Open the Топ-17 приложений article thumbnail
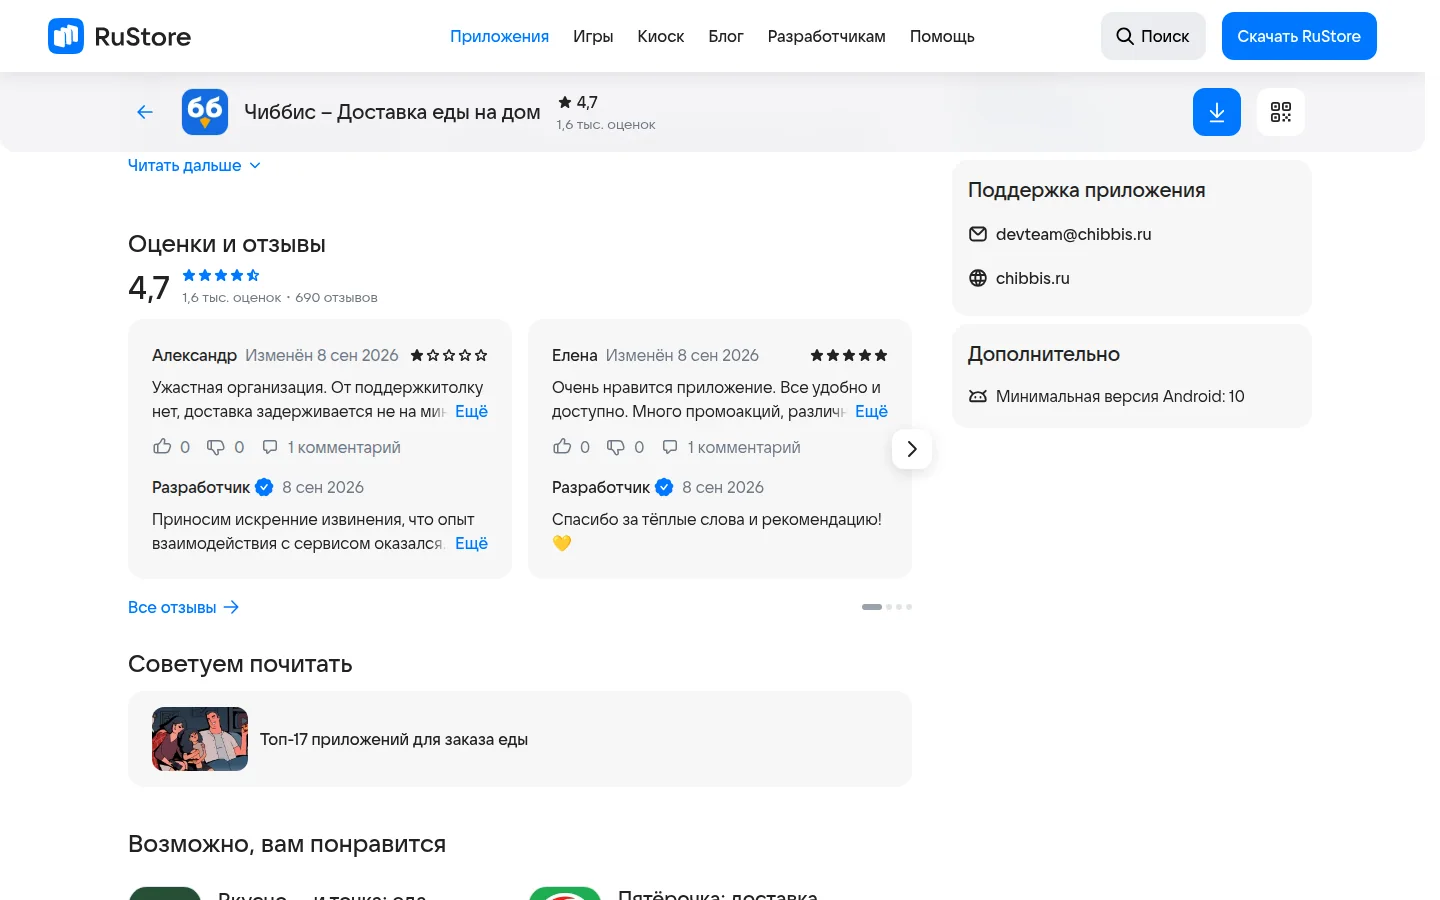Screen dimensions: 1440x900 pyautogui.click(x=200, y=739)
